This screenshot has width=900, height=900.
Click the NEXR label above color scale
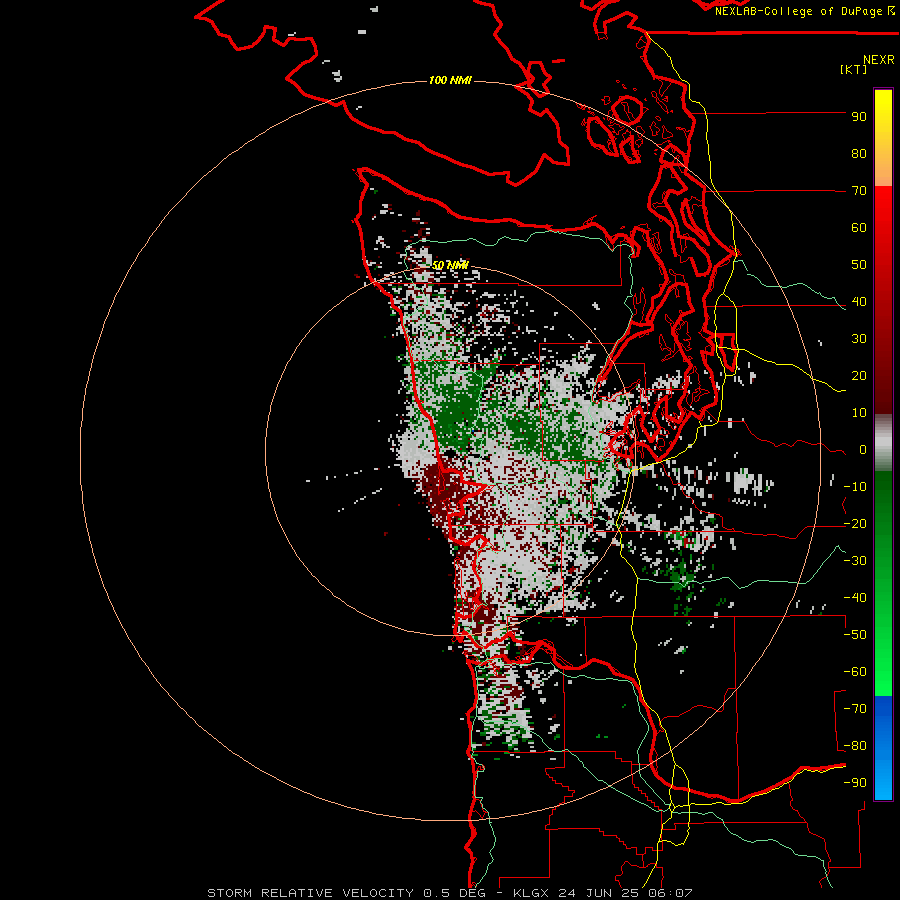coord(879,60)
